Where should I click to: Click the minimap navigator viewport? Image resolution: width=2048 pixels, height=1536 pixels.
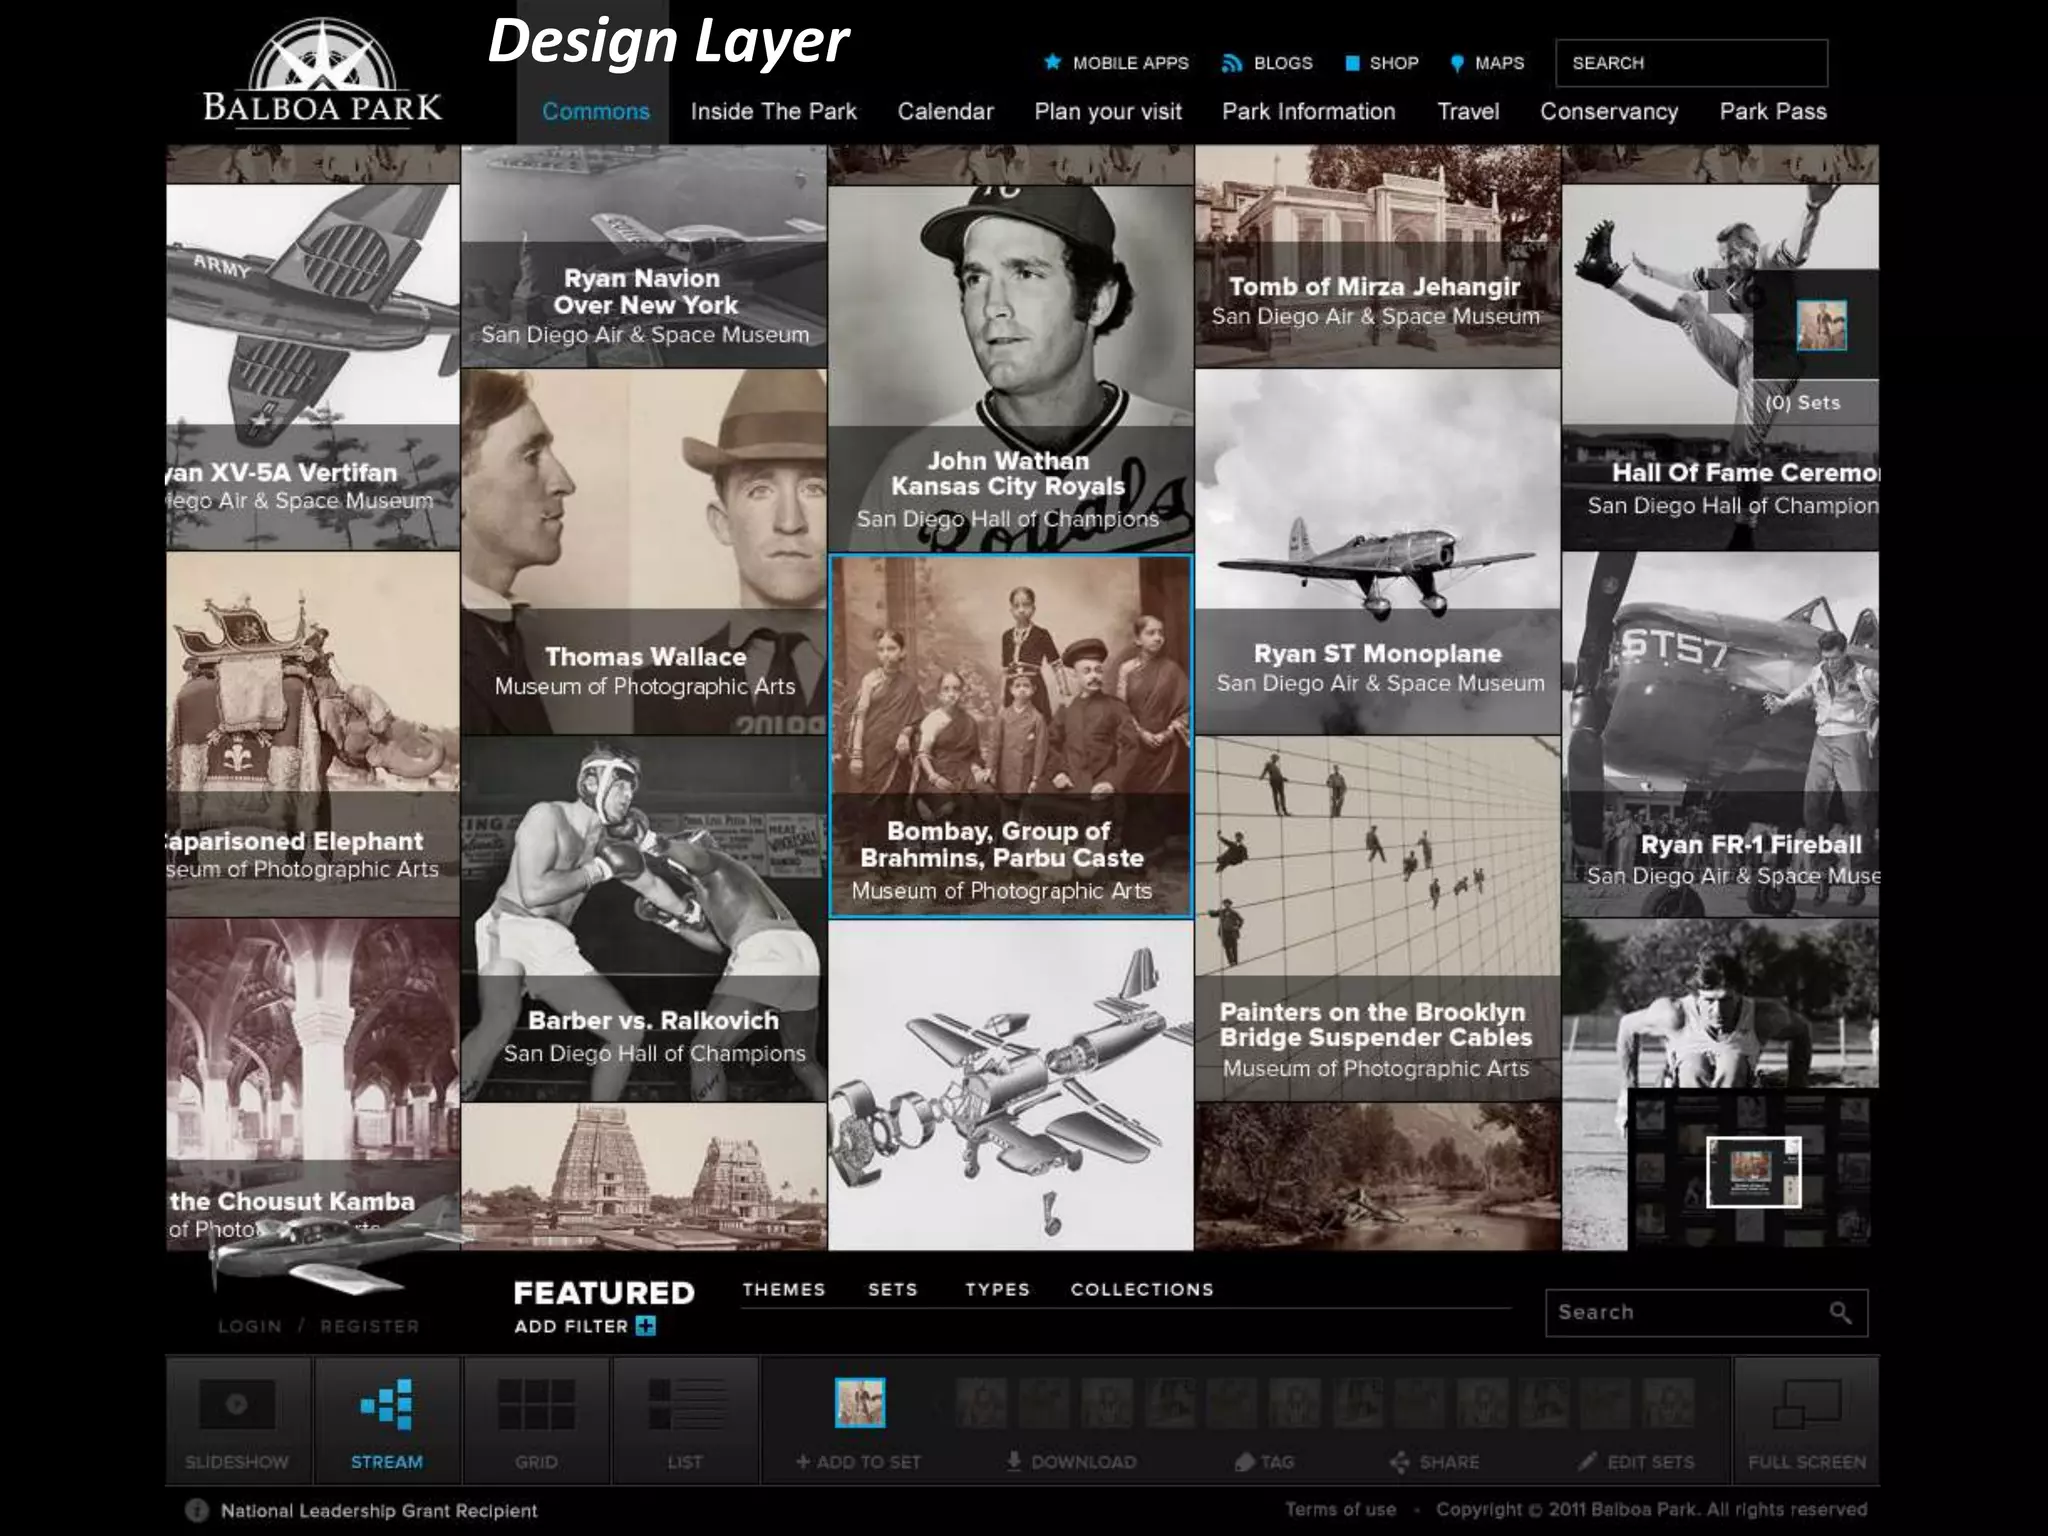(x=1753, y=1172)
